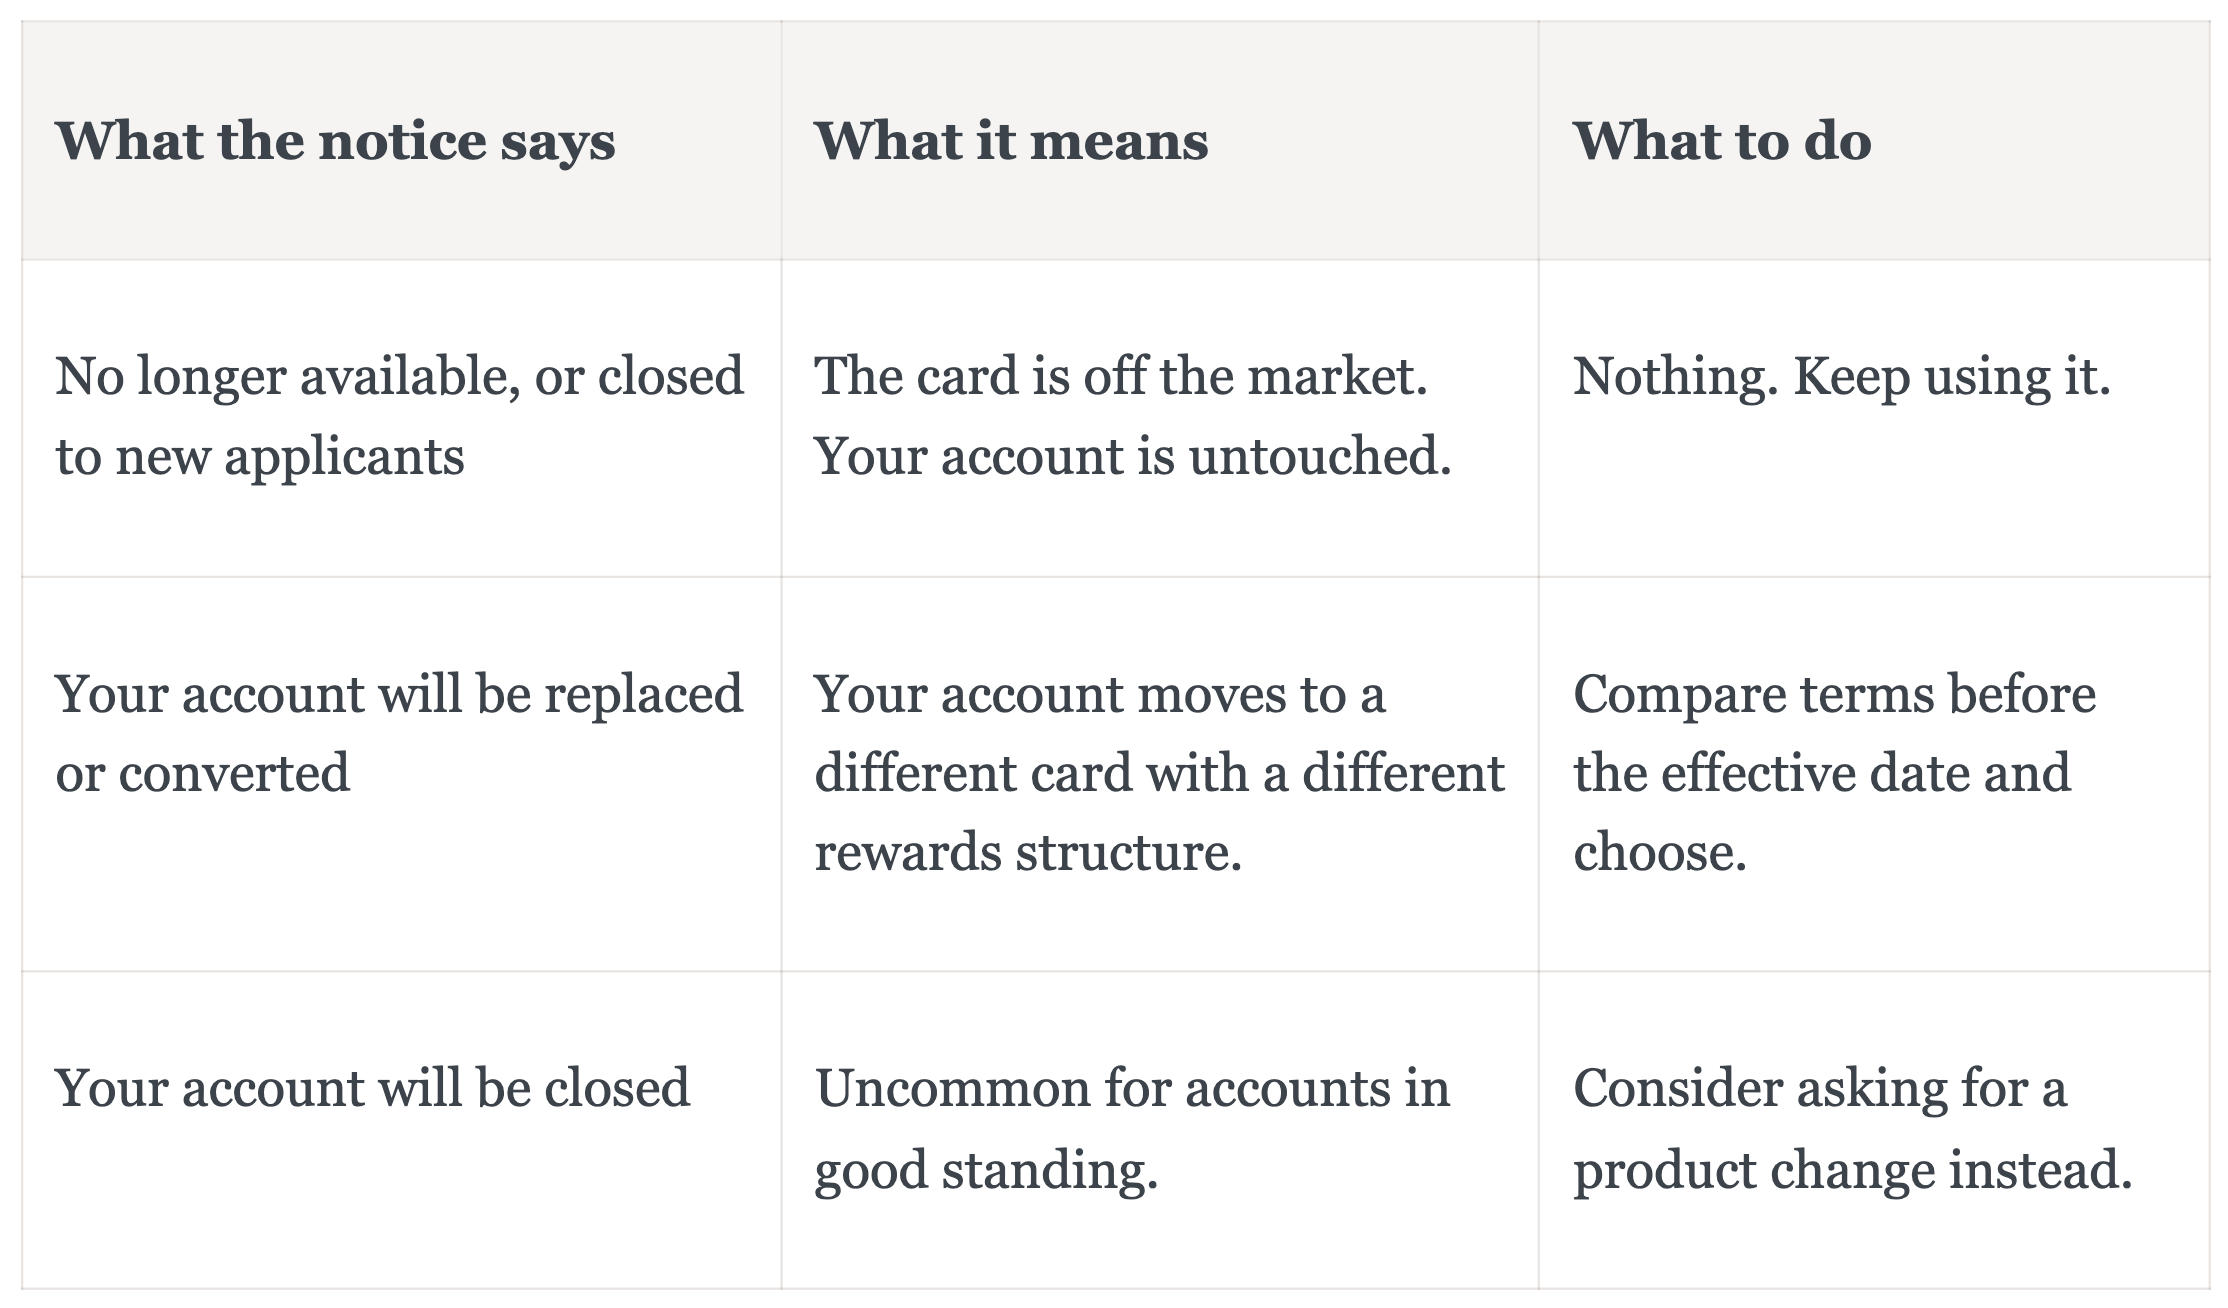Click the 'Compare terms before the effective date' cell

tap(1874, 774)
